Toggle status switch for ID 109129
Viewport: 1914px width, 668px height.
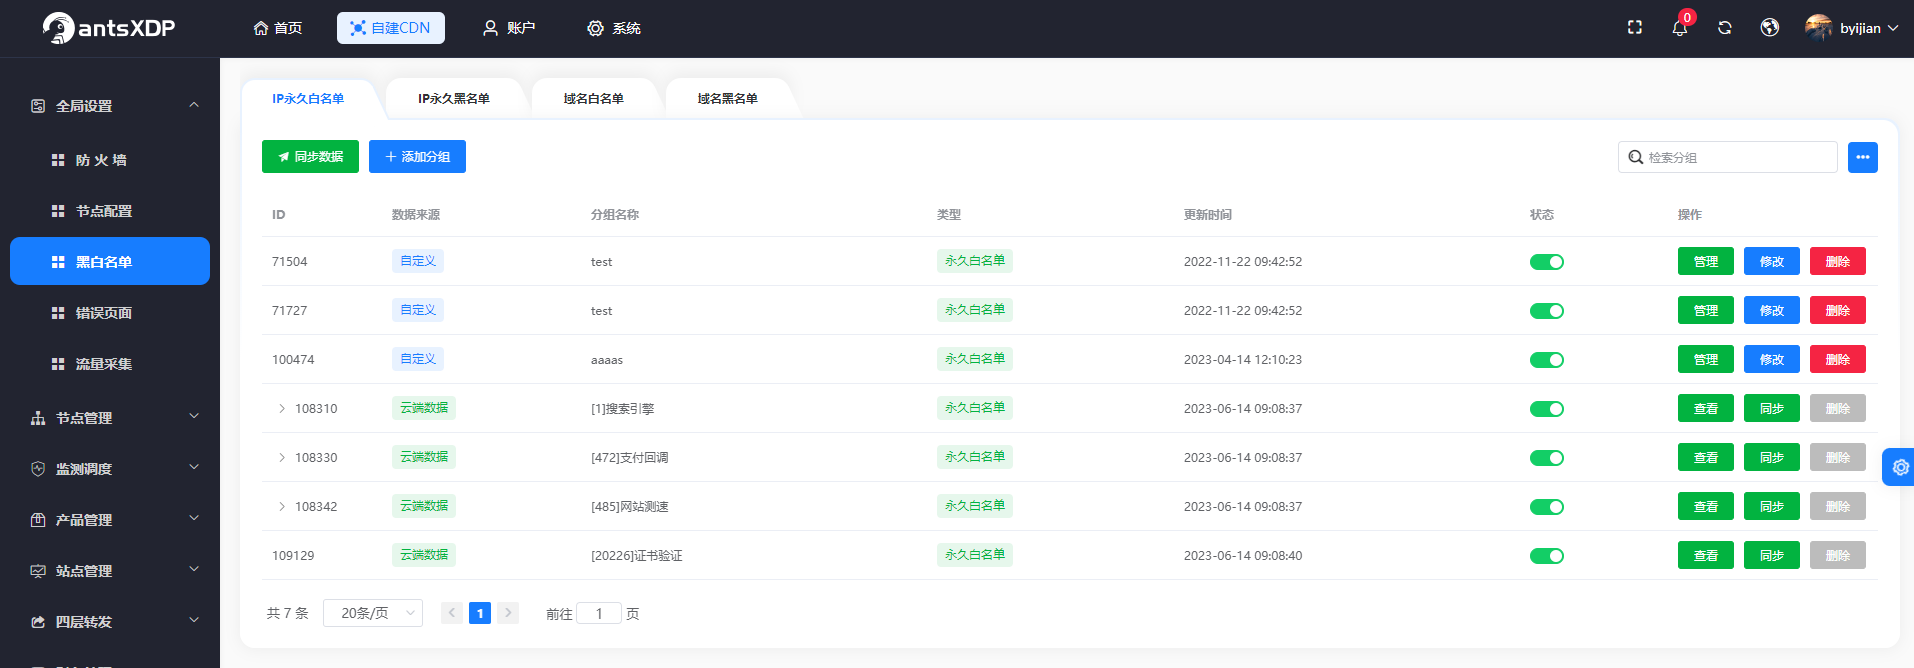coord(1546,556)
